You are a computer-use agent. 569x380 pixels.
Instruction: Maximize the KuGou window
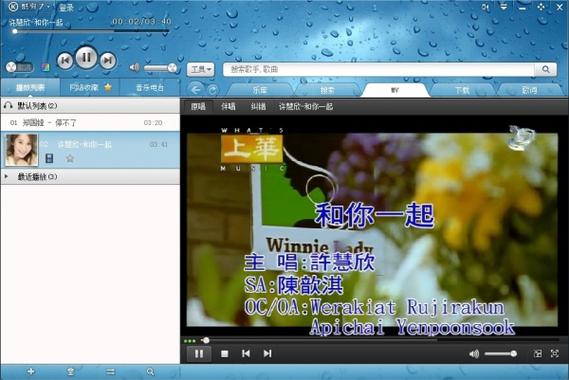click(541, 7)
